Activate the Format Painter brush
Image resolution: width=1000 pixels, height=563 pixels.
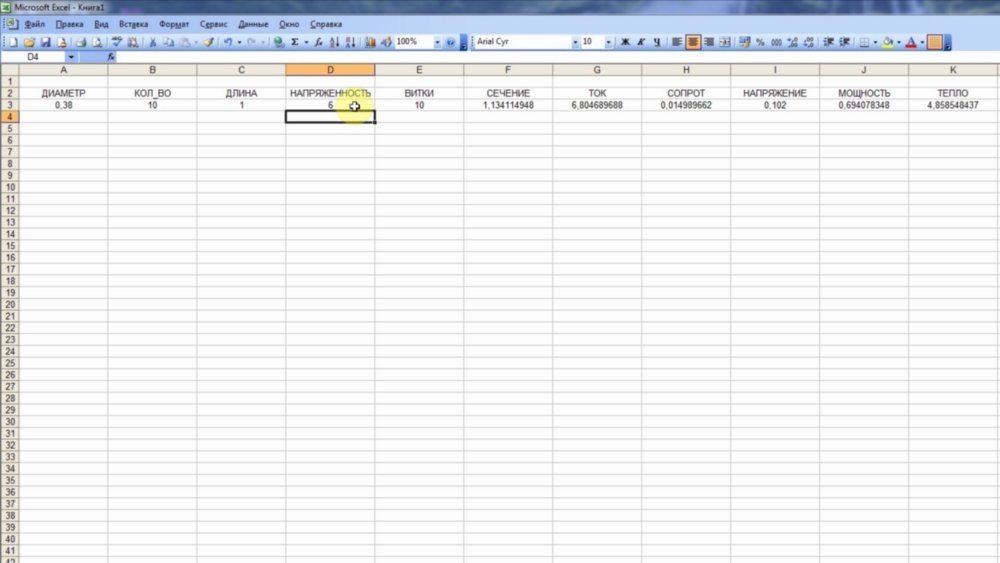coord(209,42)
